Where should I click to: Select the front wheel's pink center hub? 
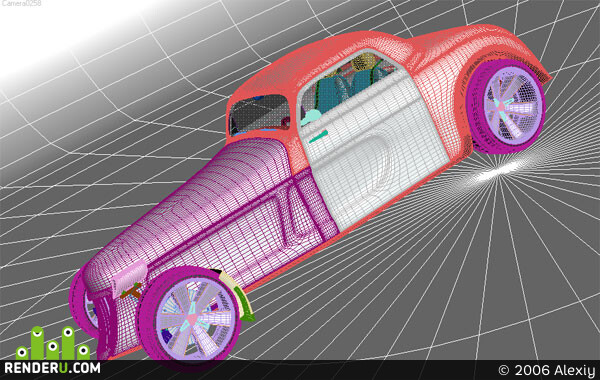[x=192, y=320]
